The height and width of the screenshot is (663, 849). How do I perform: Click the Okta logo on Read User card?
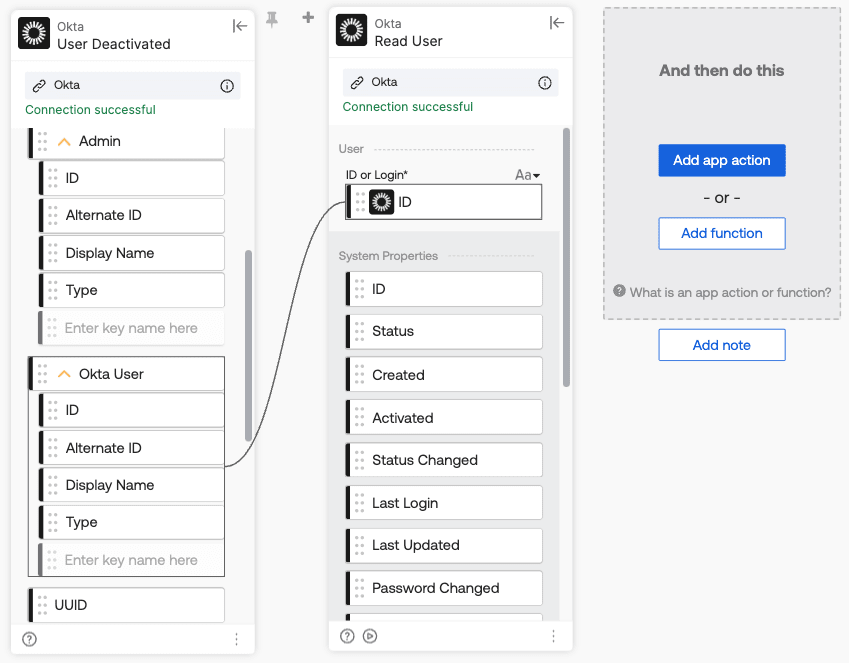point(351,30)
